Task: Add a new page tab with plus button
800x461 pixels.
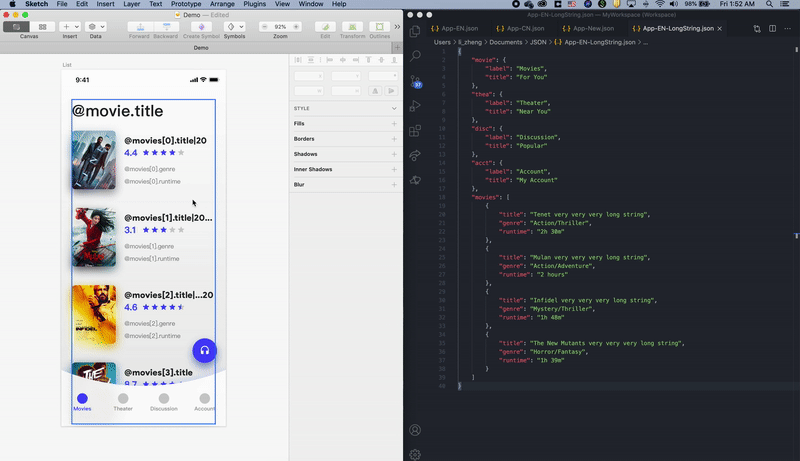Action: 397,47
